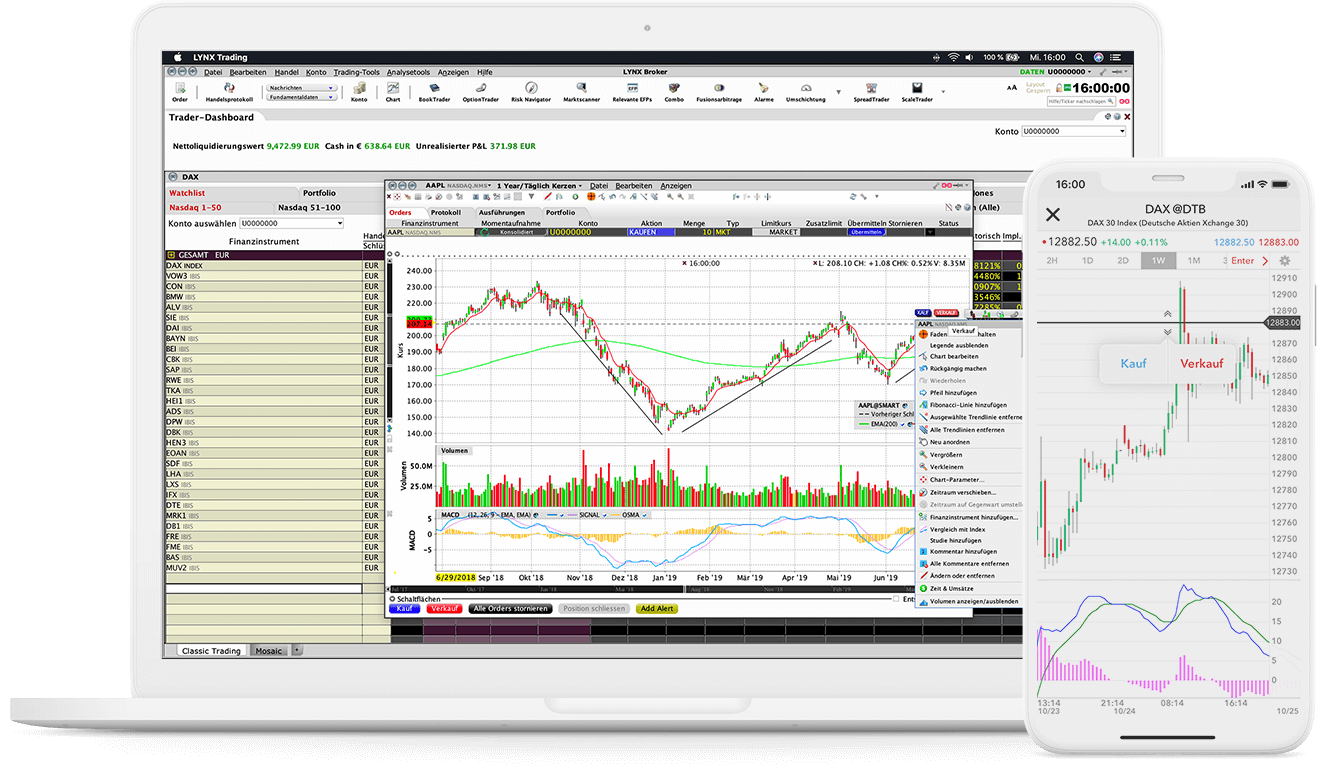The image size is (1328, 768).
Task: Tap Kauf on the phone
Action: pyautogui.click(x=1133, y=364)
